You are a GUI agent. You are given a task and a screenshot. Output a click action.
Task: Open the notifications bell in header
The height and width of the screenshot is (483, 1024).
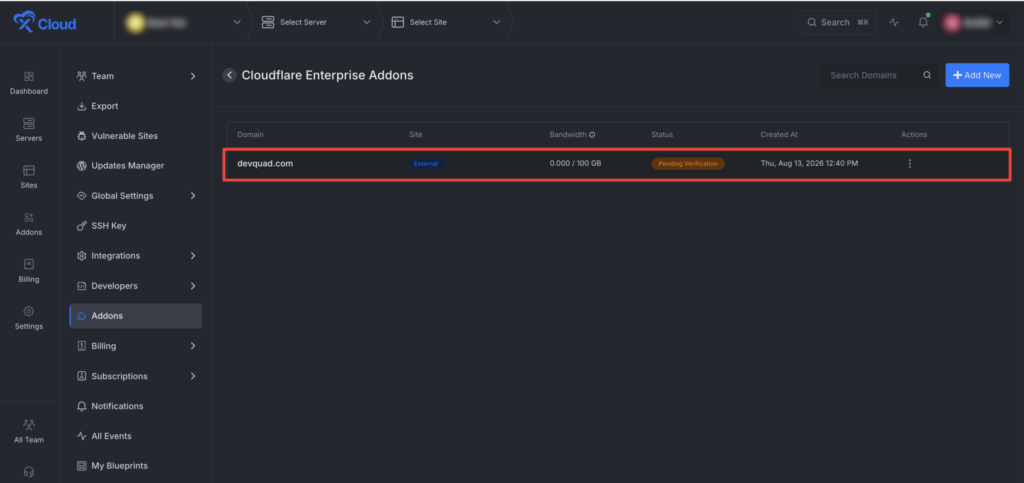[923, 22]
